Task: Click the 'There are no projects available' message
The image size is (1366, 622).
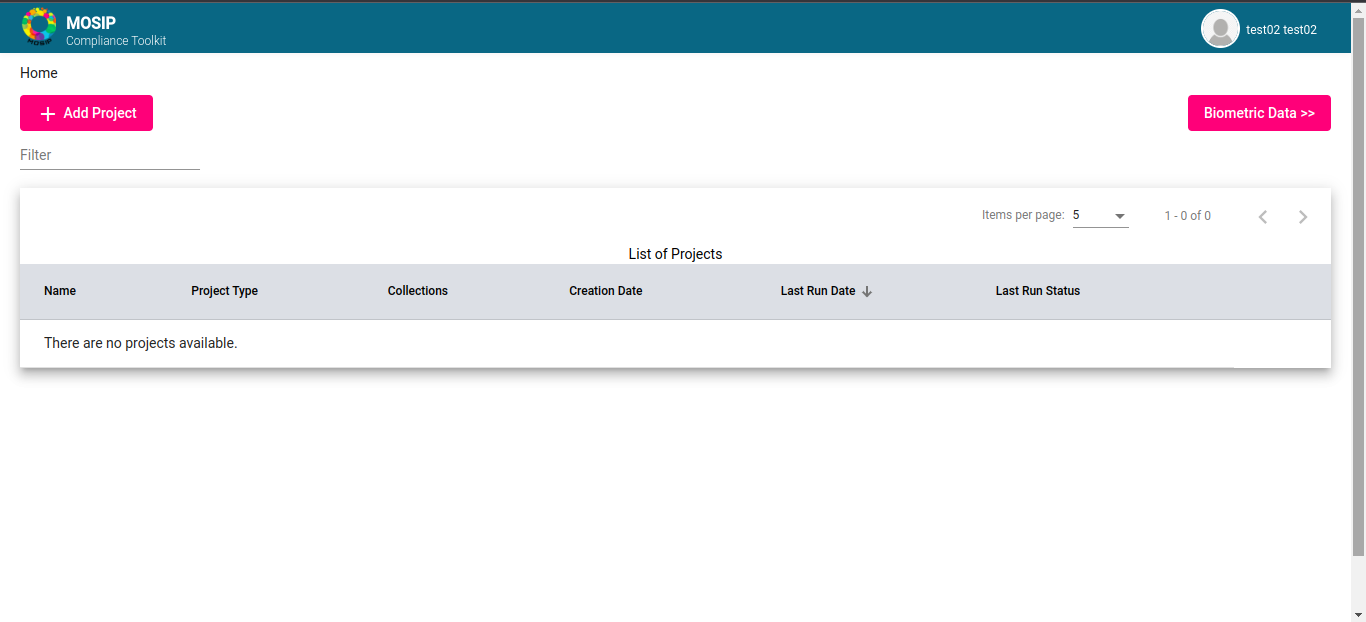Action: pyautogui.click(x=141, y=343)
